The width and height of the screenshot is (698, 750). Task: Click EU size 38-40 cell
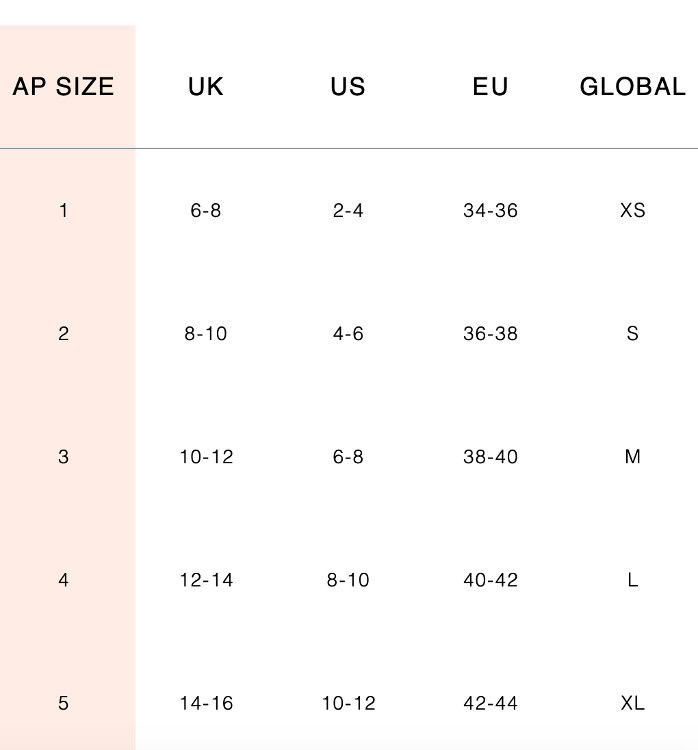(x=490, y=457)
